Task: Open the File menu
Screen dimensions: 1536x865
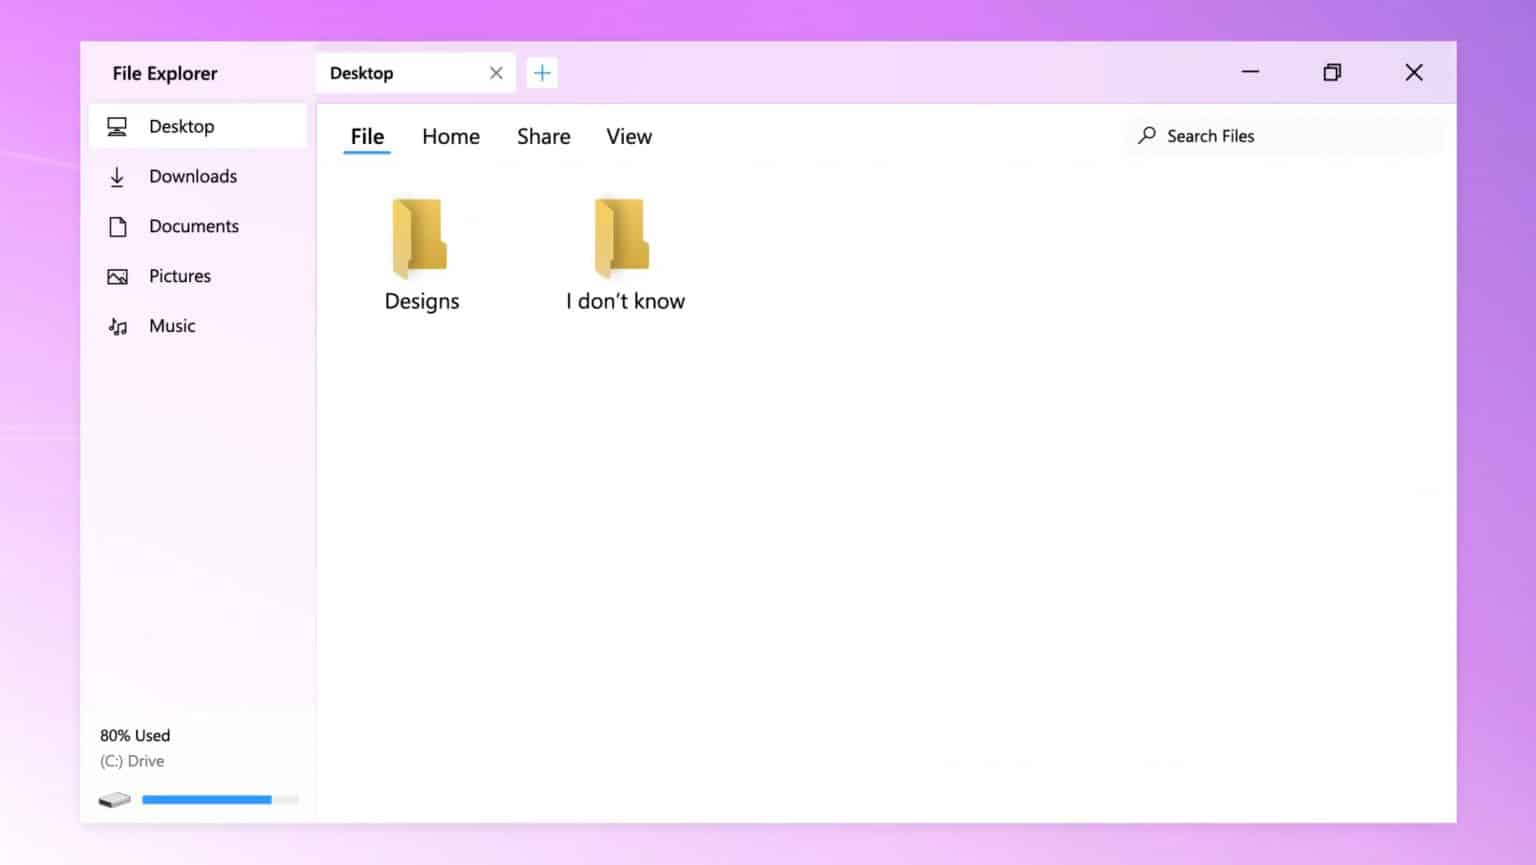Action: [x=366, y=136]
